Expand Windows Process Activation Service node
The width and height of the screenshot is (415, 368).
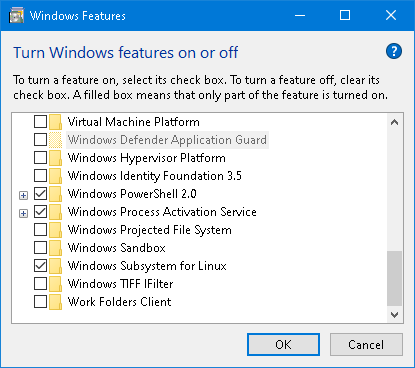(x=23, y=213)
